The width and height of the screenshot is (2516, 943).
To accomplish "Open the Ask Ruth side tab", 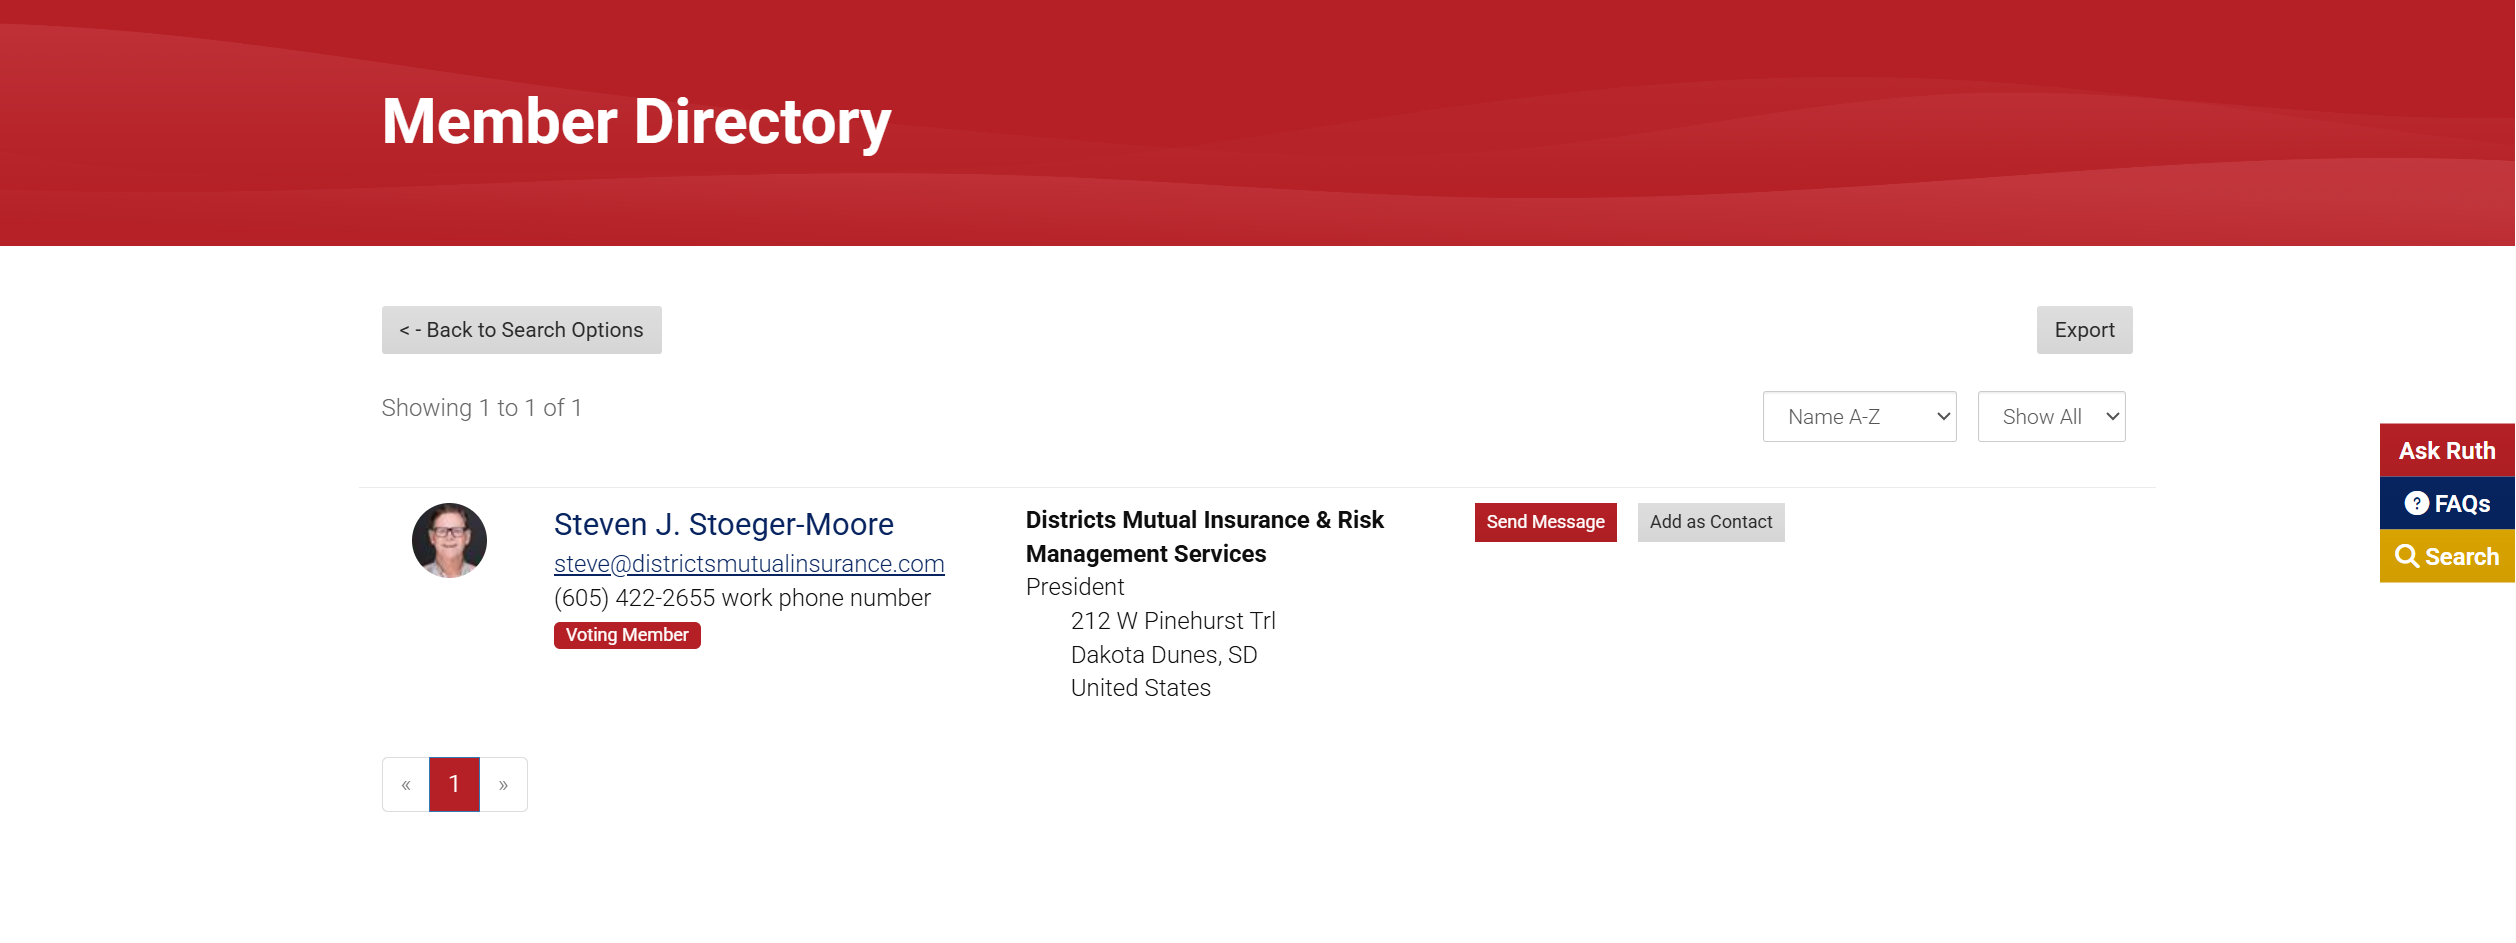I will (x=2446, y=450).
